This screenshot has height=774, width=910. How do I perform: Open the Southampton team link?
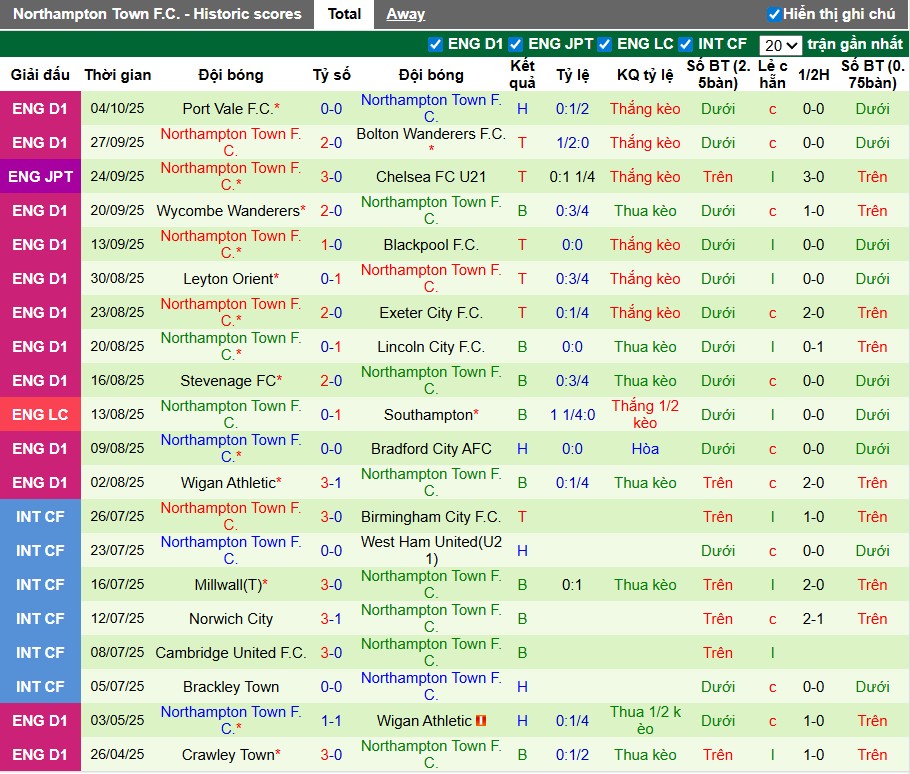pyautogui.click(x=427, y=415)
